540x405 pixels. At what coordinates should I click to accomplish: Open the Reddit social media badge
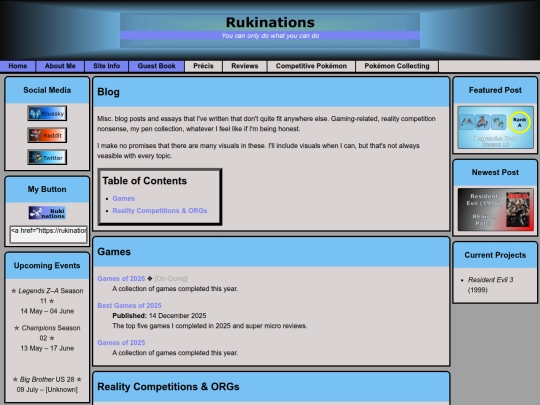pos(47,135)
